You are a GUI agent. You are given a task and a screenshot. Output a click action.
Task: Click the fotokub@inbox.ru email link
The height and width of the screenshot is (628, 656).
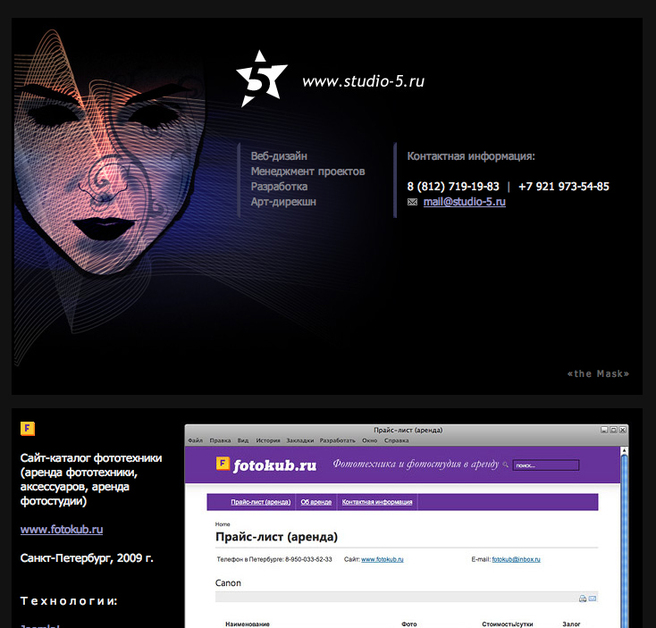click(516, 559)
